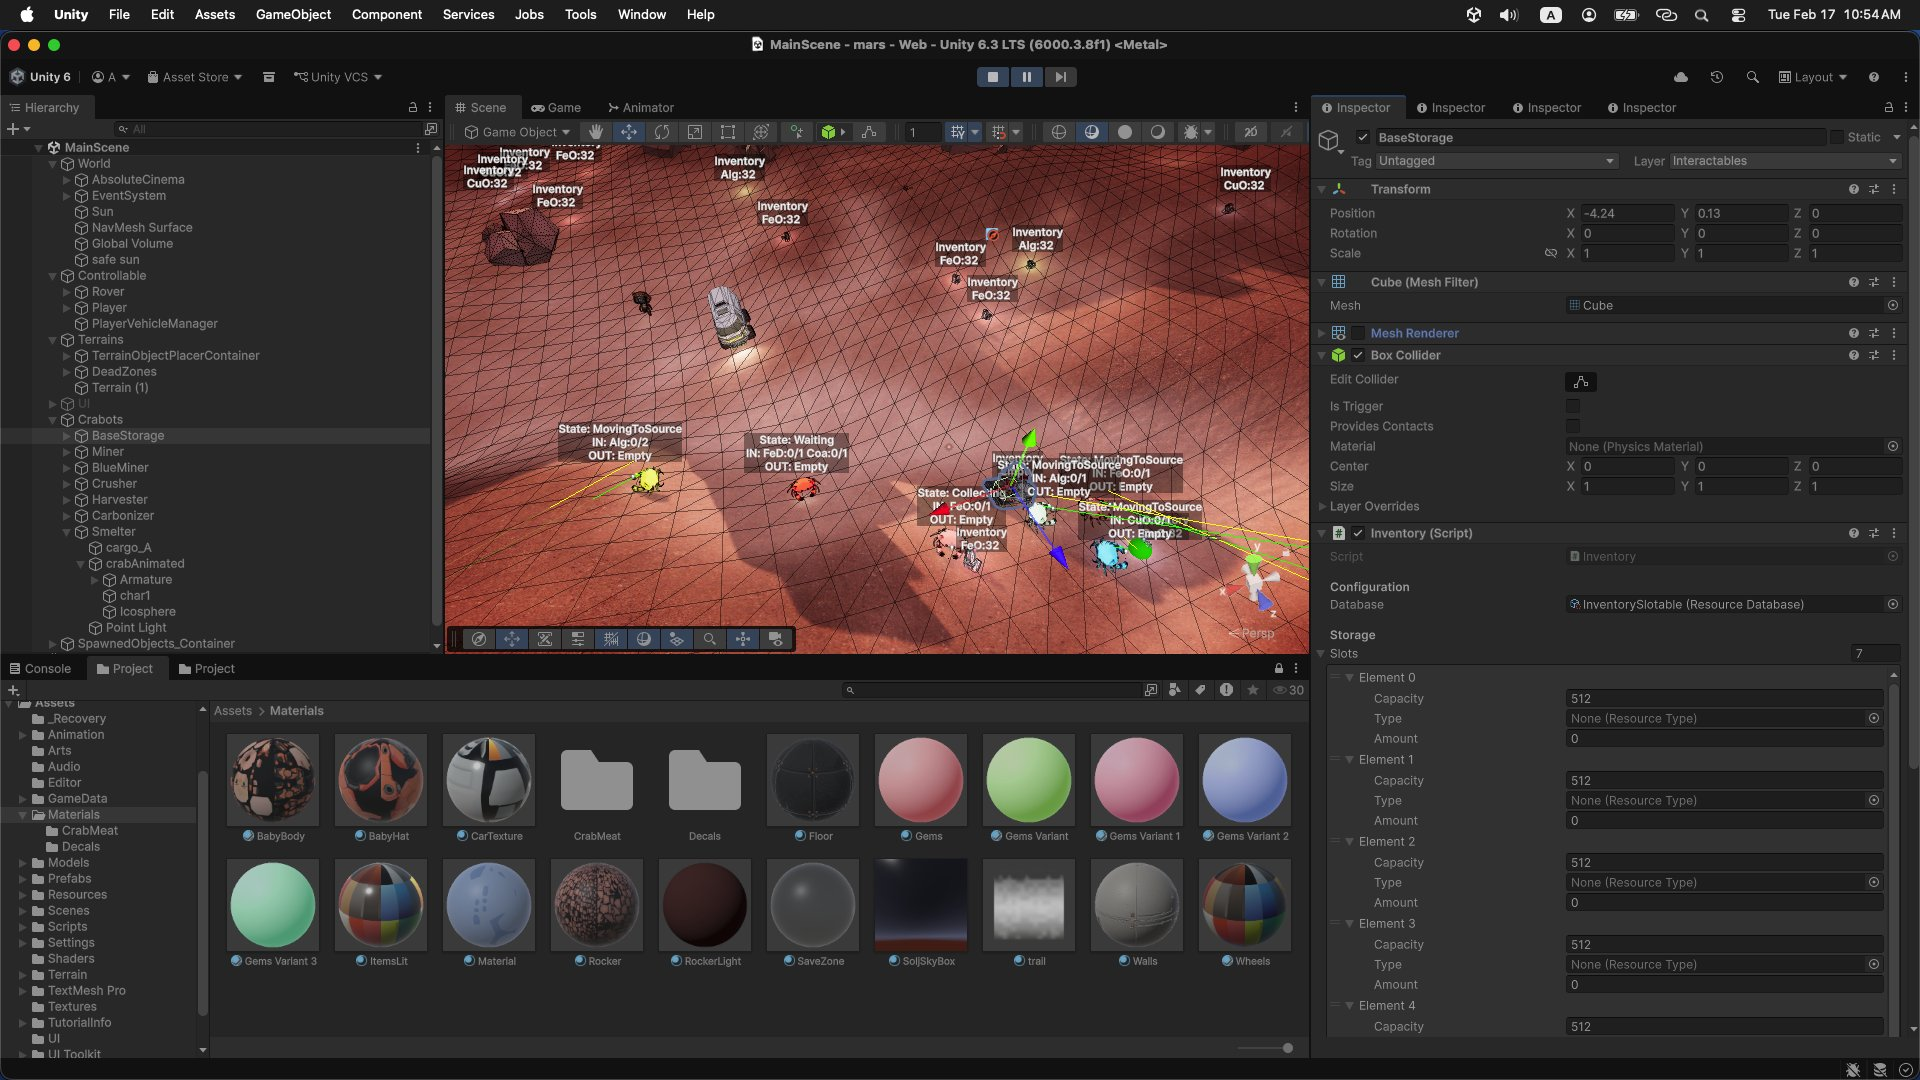Select the Rect transform tool
The image size is (1920, 1080).
pyautogui.click(x=728, y=132)
